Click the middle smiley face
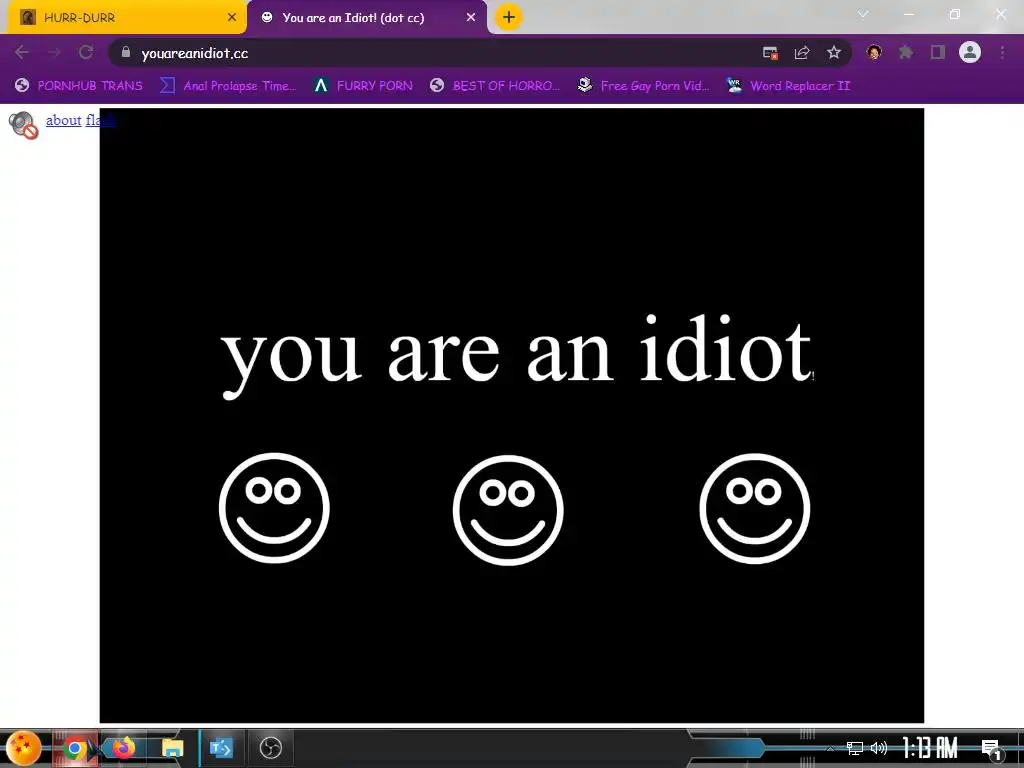 coord(508,510)
